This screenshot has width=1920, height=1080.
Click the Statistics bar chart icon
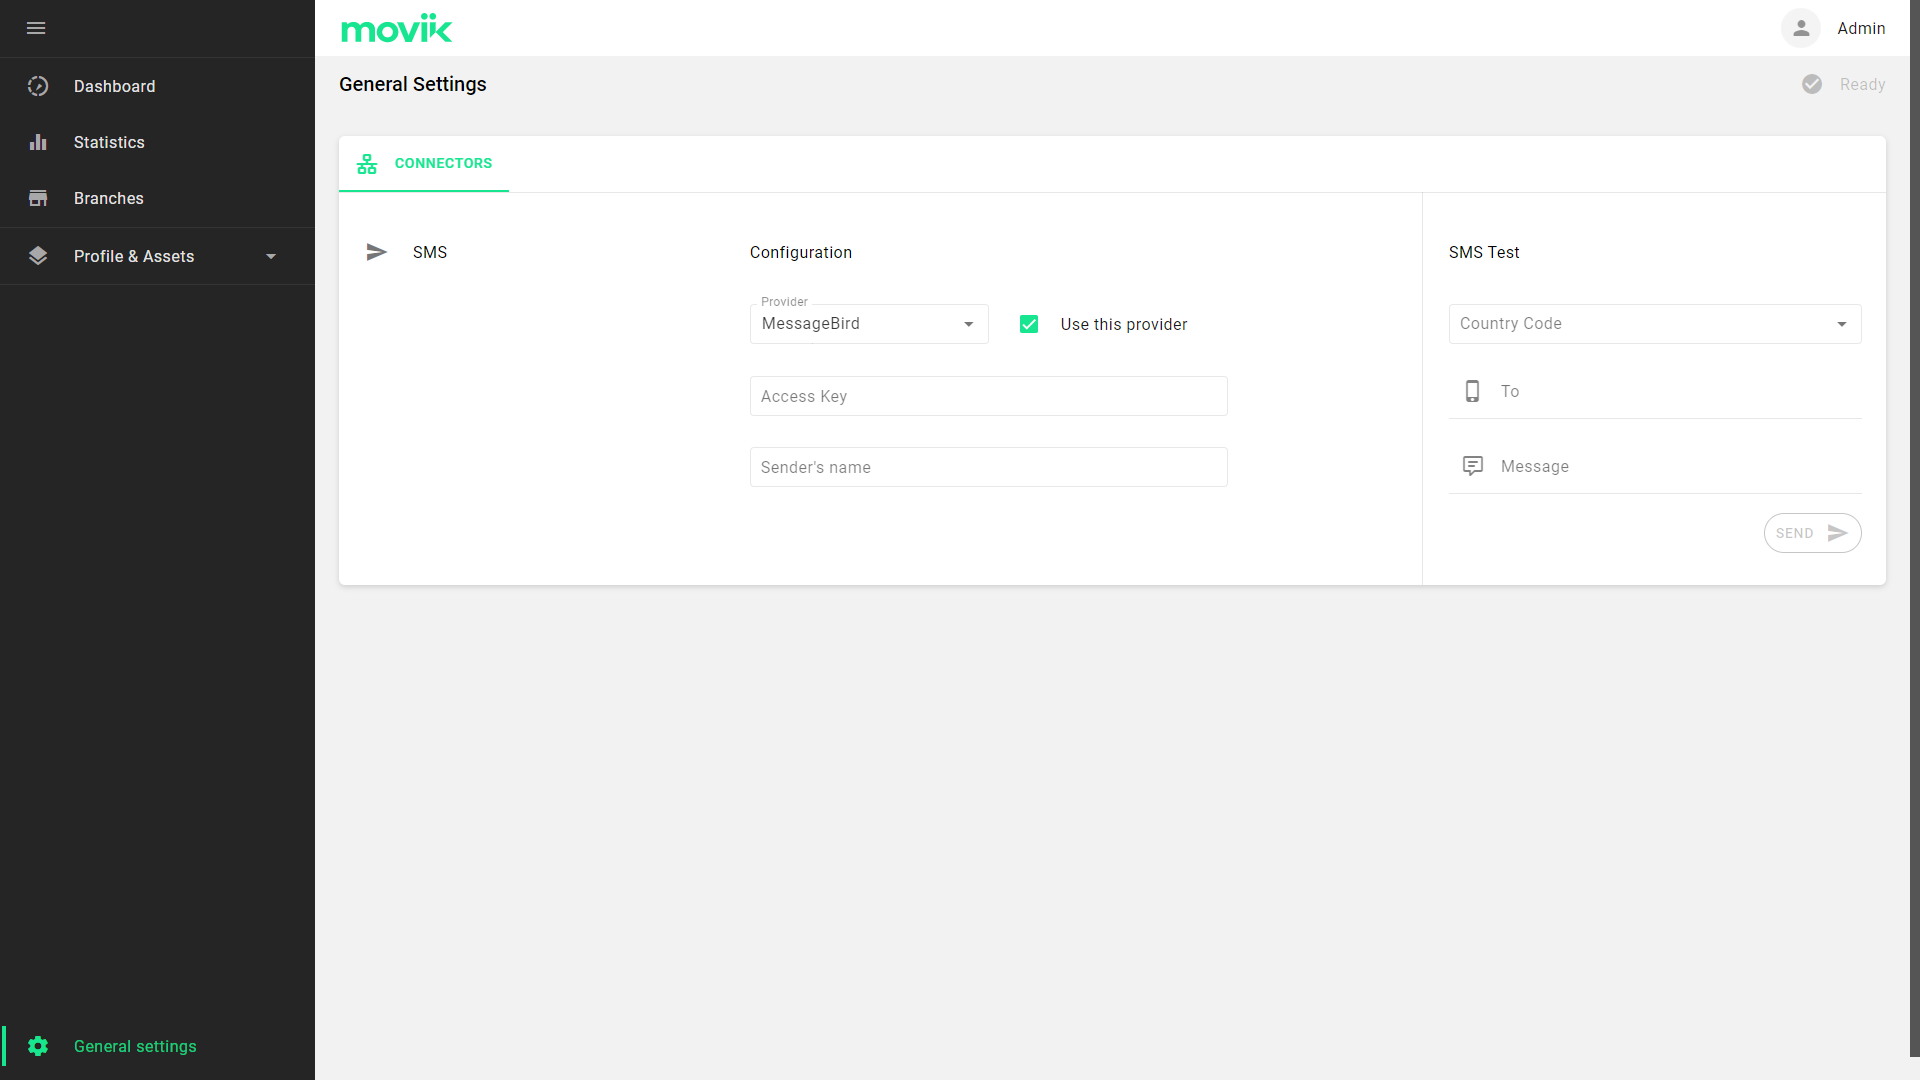point(38,142)
